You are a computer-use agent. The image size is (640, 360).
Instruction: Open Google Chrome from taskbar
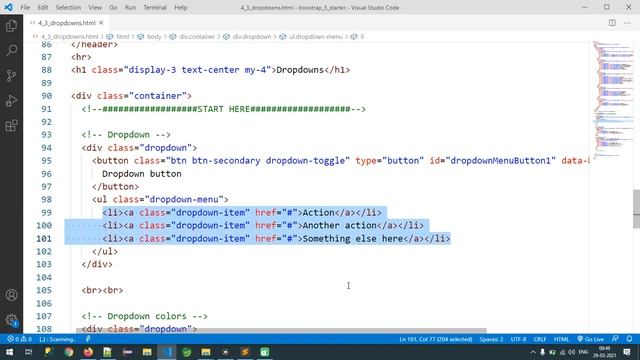pos(69,352)
